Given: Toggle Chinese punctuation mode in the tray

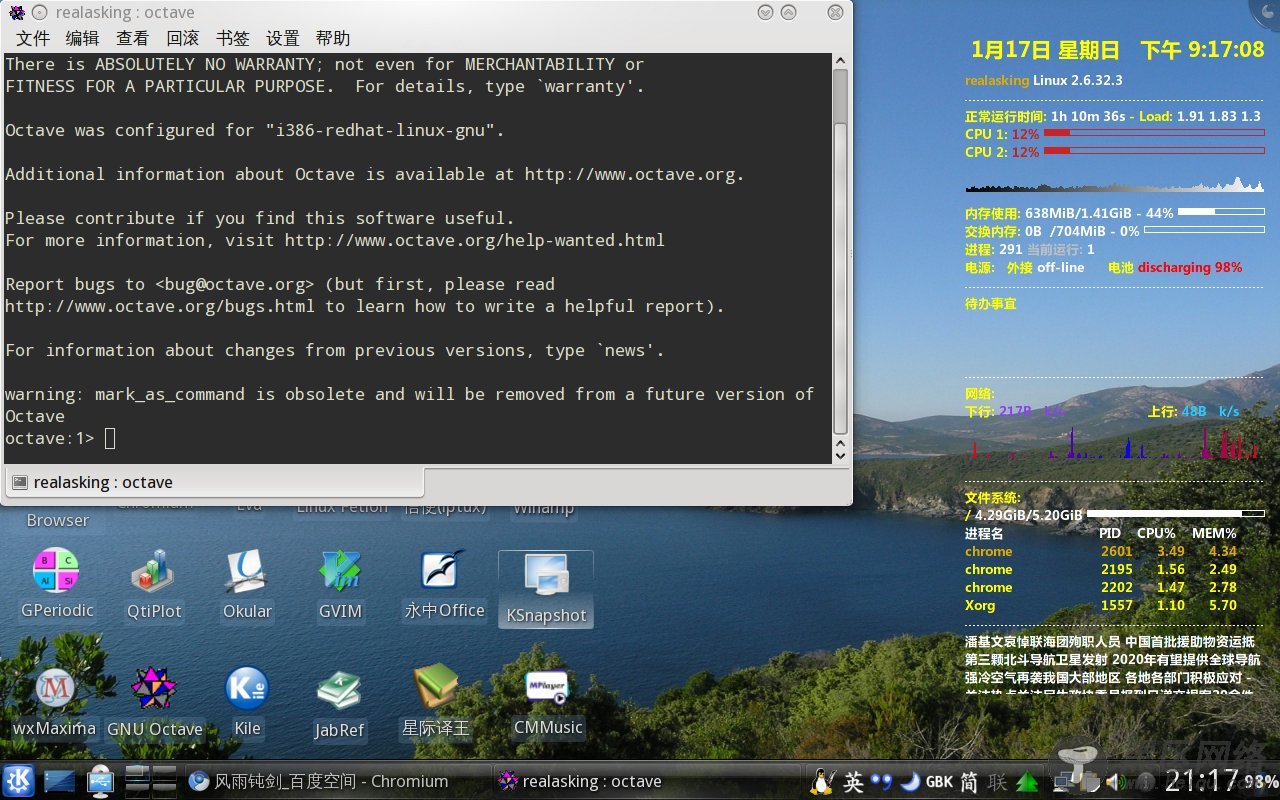Looking at the screenshot, I should [881, 781].
